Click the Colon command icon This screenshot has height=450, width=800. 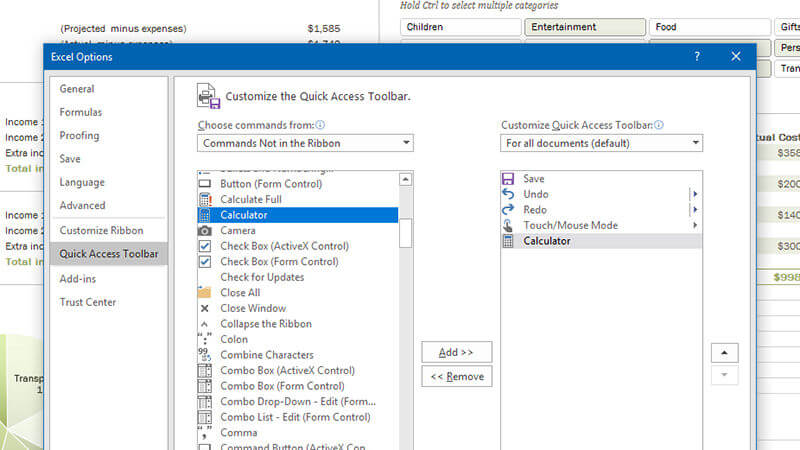tap(205, 339)
